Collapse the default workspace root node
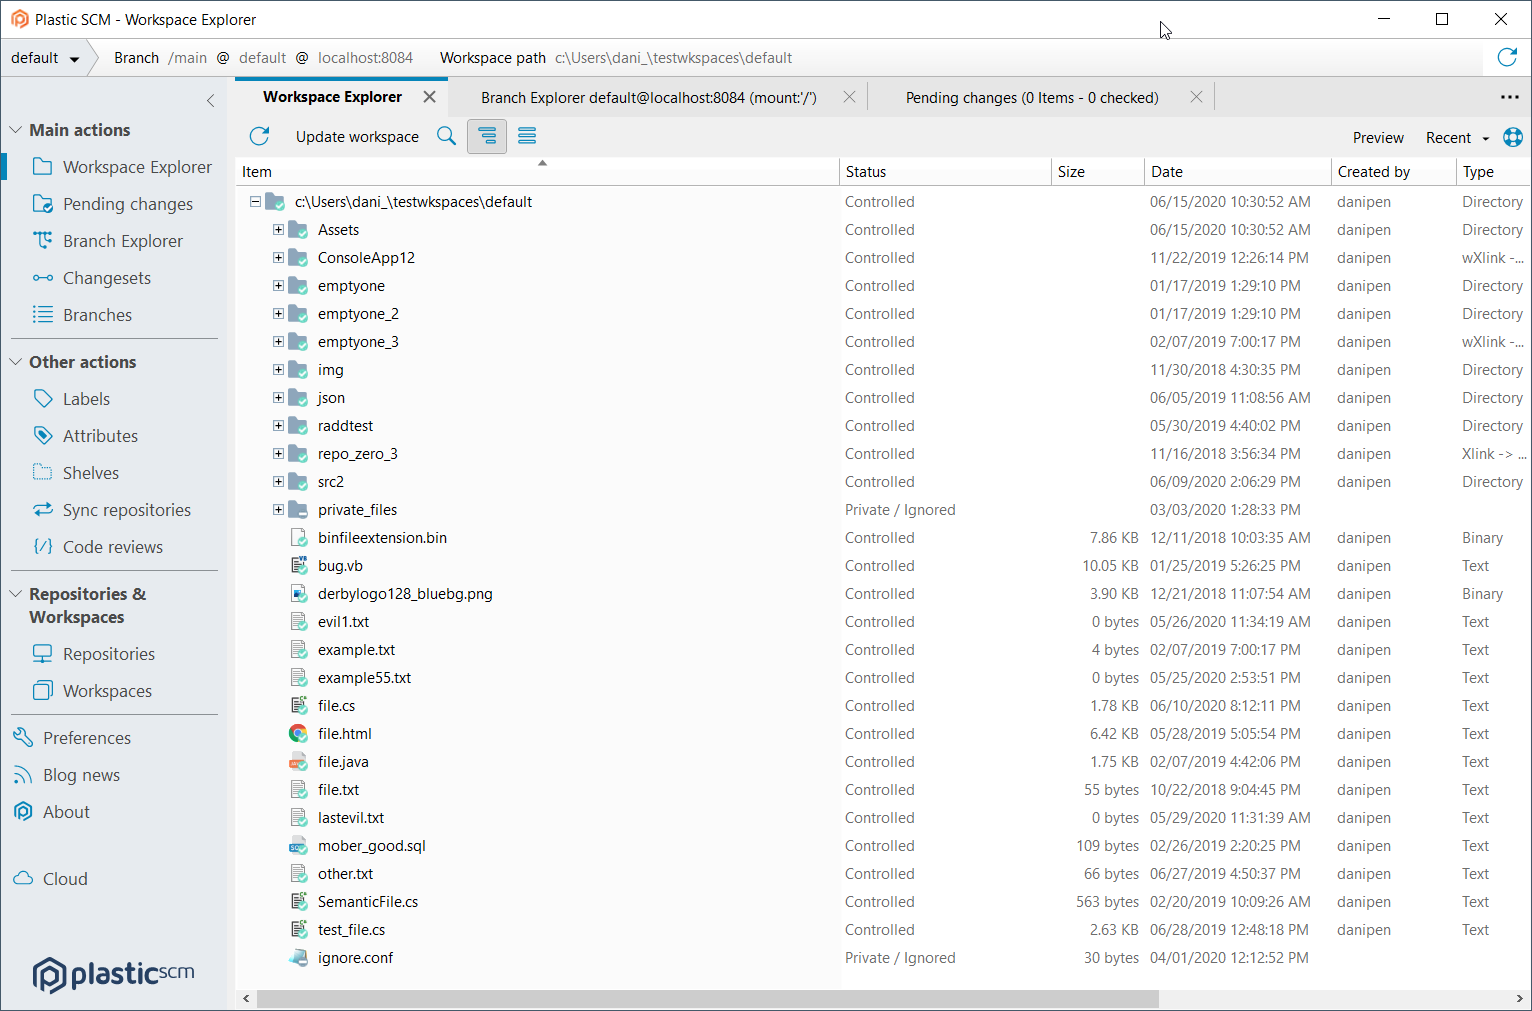The image size is (1532, 1011). 255,201
